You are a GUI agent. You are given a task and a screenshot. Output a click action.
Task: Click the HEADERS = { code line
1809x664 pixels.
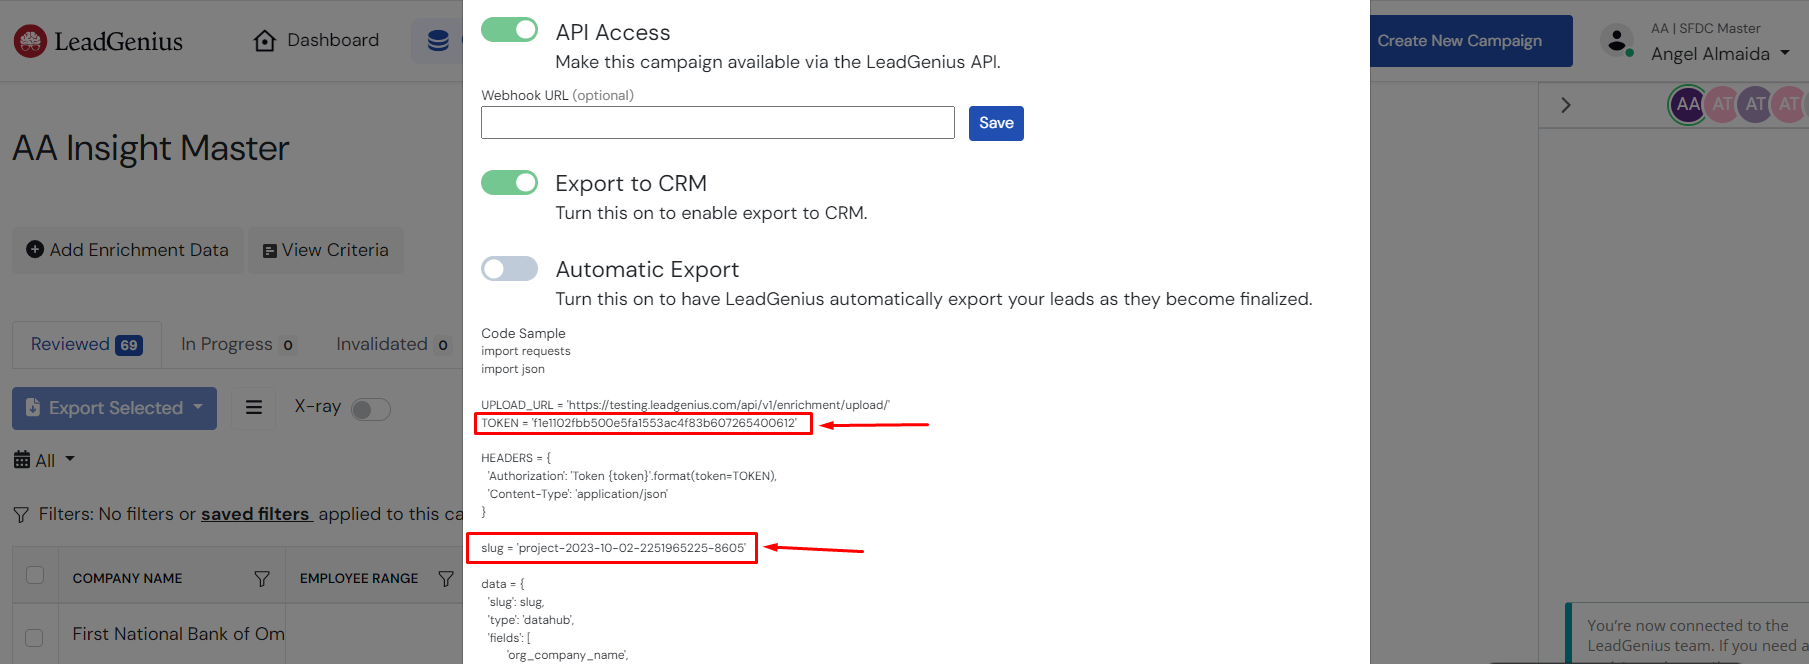pyautogui.click(x=516, y=458)
